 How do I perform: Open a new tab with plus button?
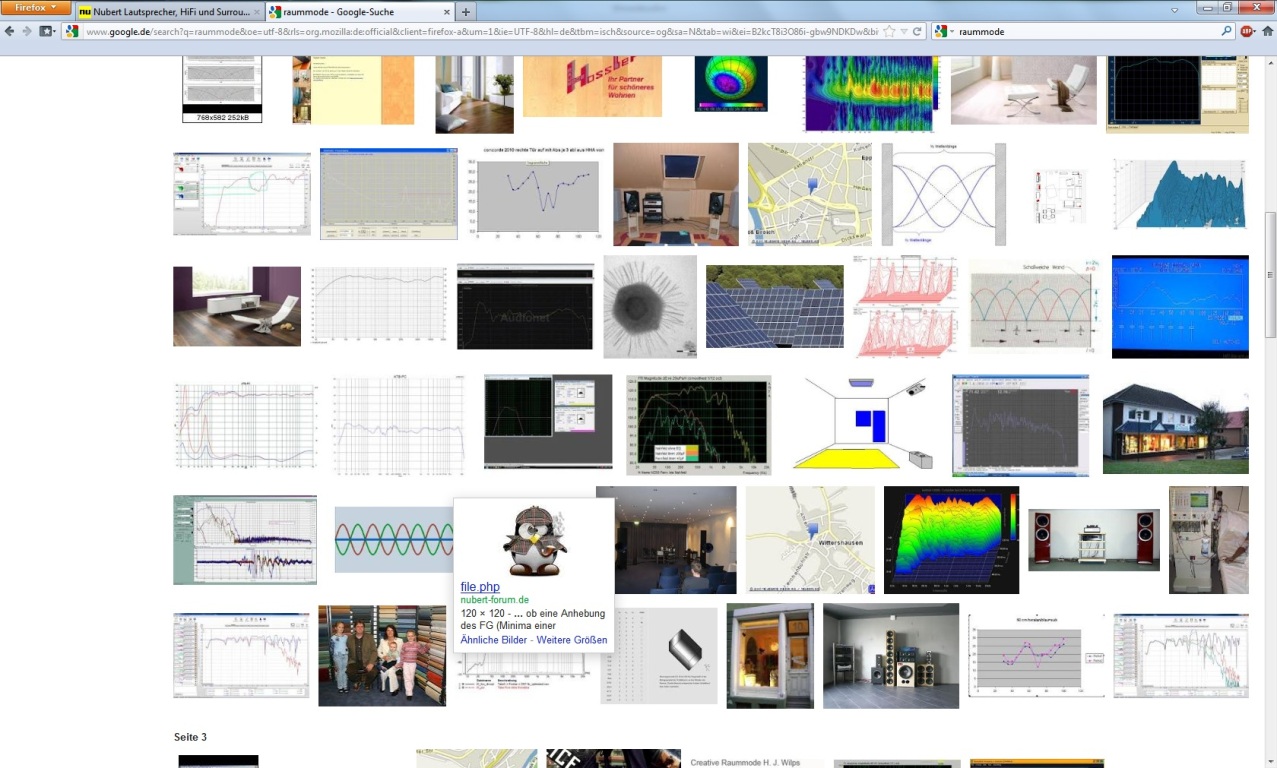coord(466,12)
